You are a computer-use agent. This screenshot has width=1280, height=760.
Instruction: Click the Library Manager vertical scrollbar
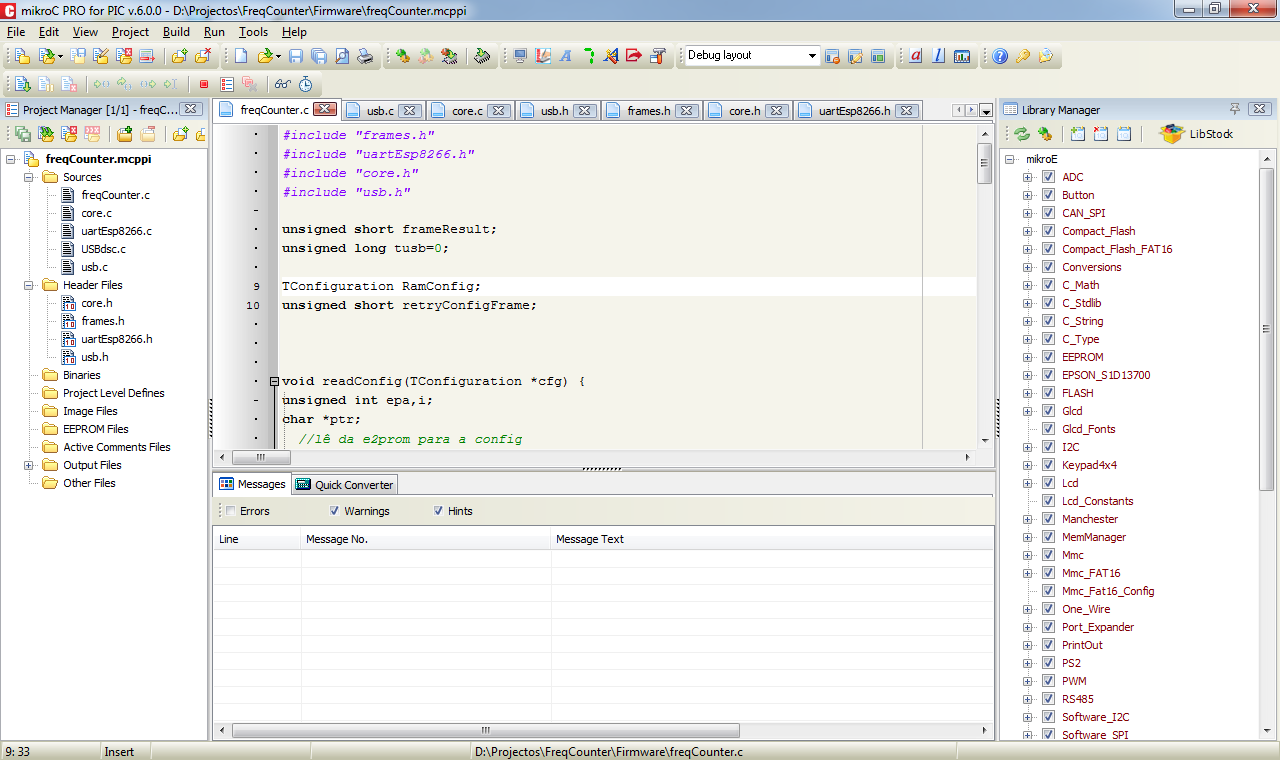click(1268, 328)
